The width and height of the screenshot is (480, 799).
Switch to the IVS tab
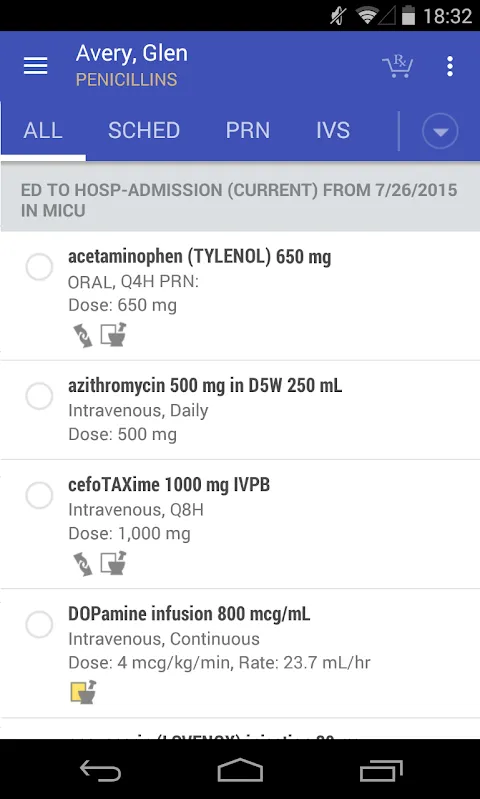(333, 130)
